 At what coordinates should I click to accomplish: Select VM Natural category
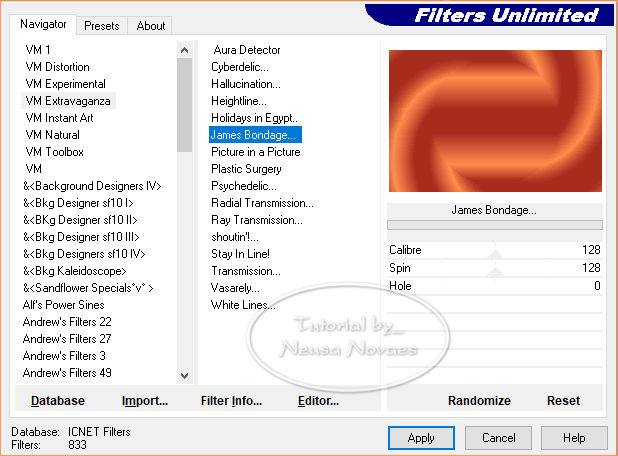tap(52, 135)
